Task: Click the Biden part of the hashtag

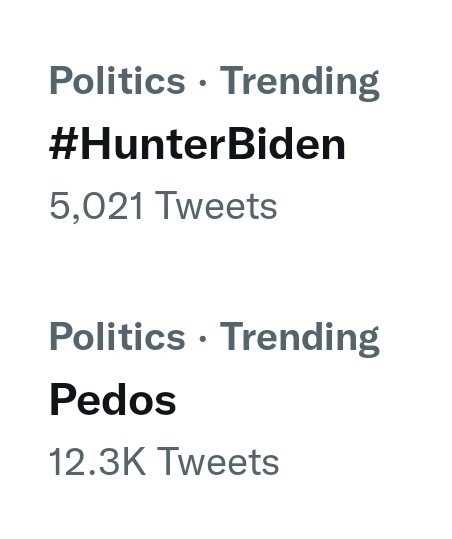Action: pos(287,144)
